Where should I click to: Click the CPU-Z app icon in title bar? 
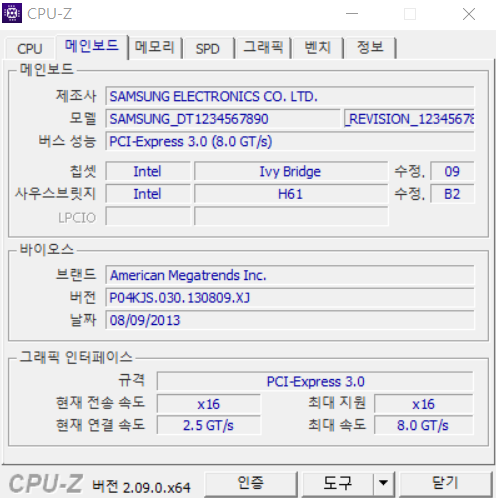point(12,13)
